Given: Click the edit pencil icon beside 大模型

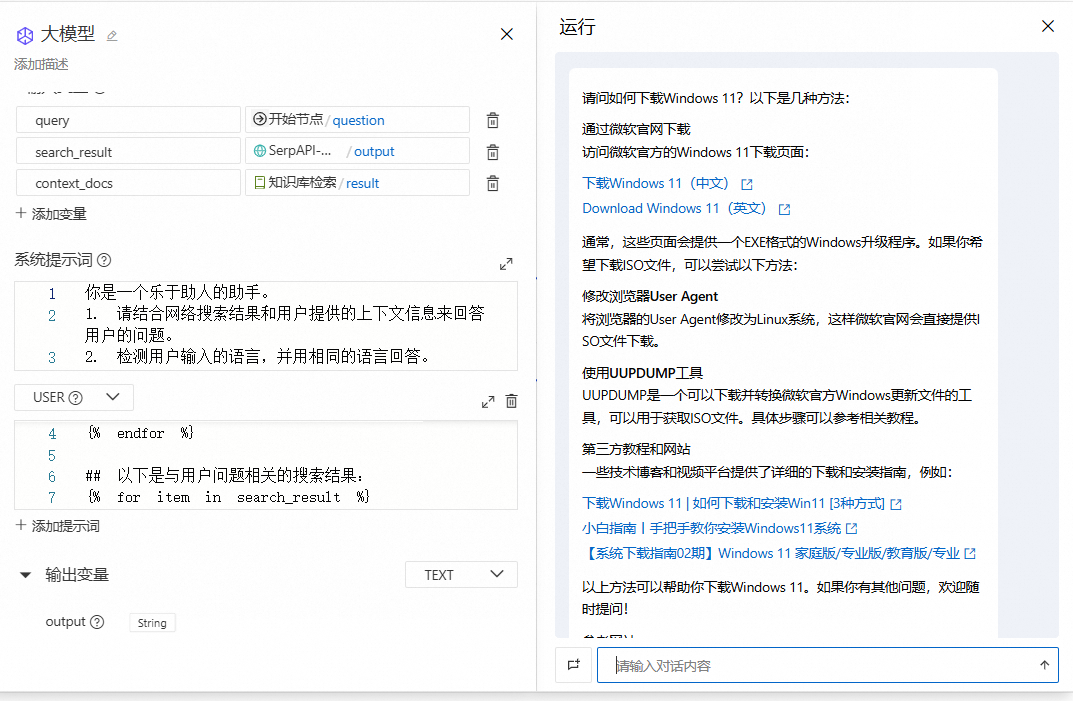Looking at the screenshot, I should (x=112, y=36).
